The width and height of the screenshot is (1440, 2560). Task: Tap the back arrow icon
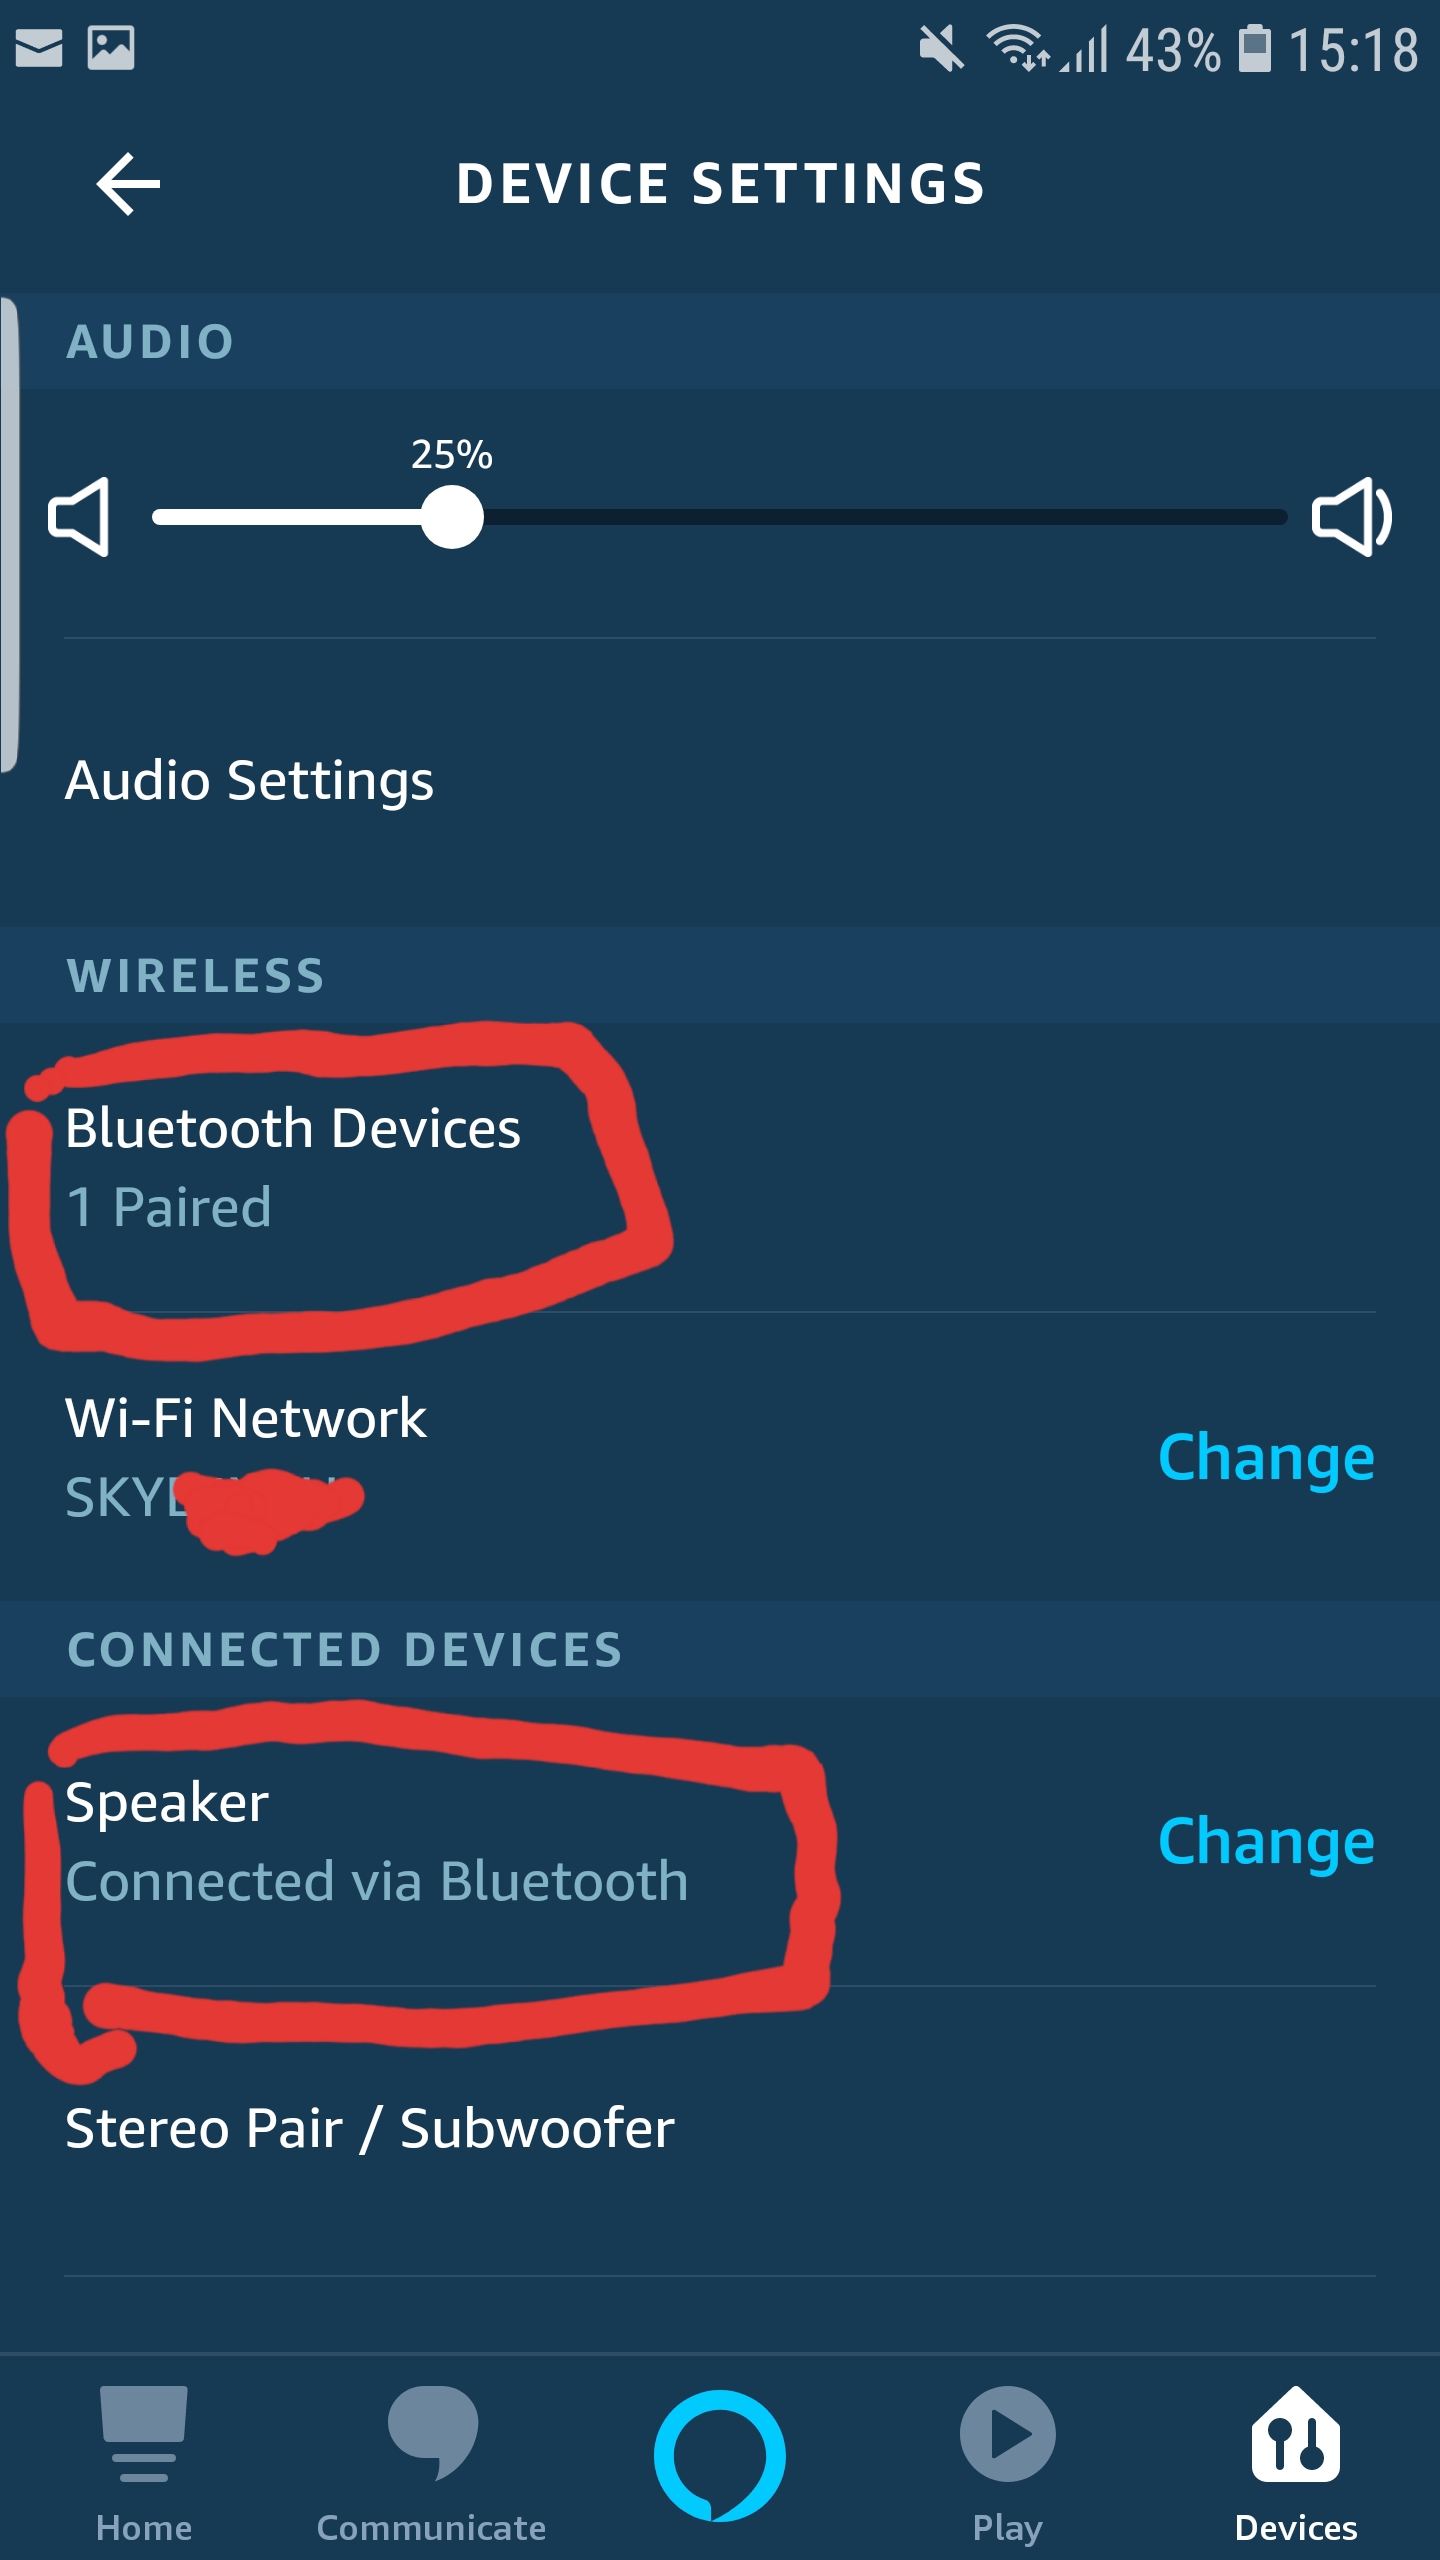[128, 184]
